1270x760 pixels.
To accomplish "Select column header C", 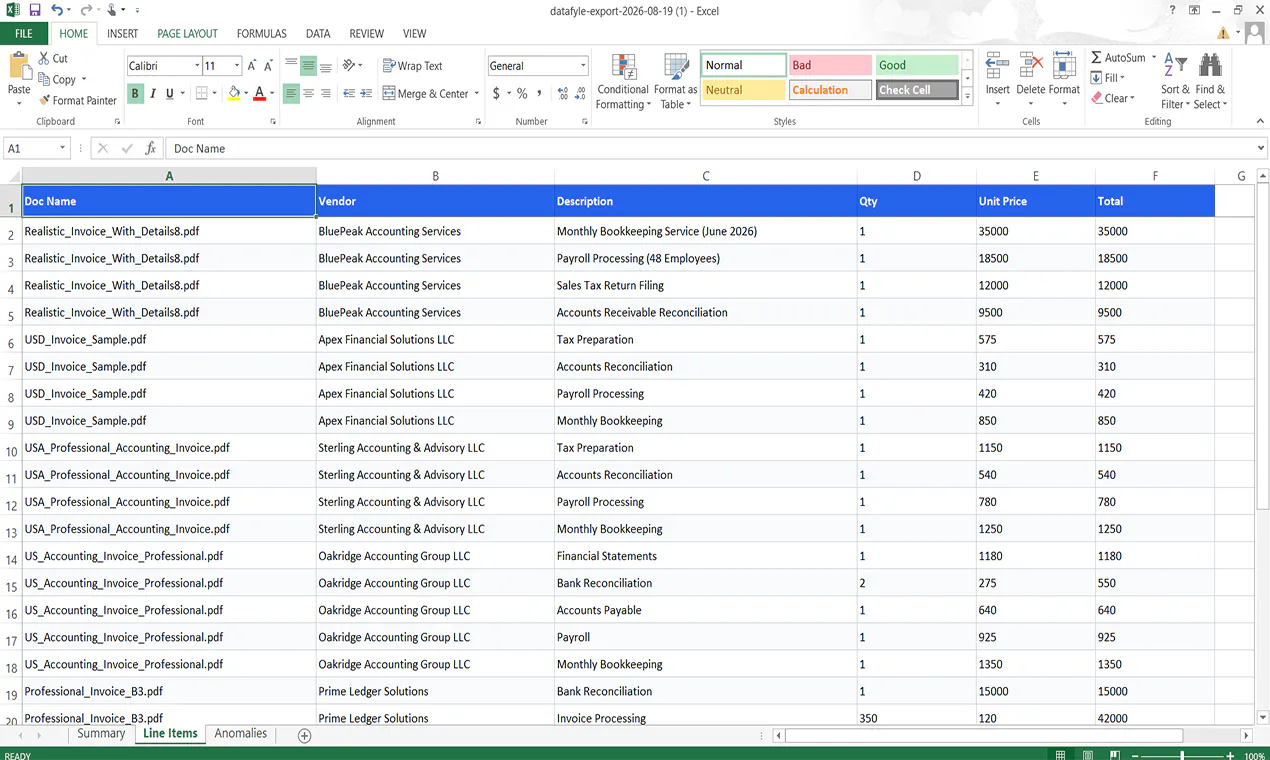I will click(706, 176).
